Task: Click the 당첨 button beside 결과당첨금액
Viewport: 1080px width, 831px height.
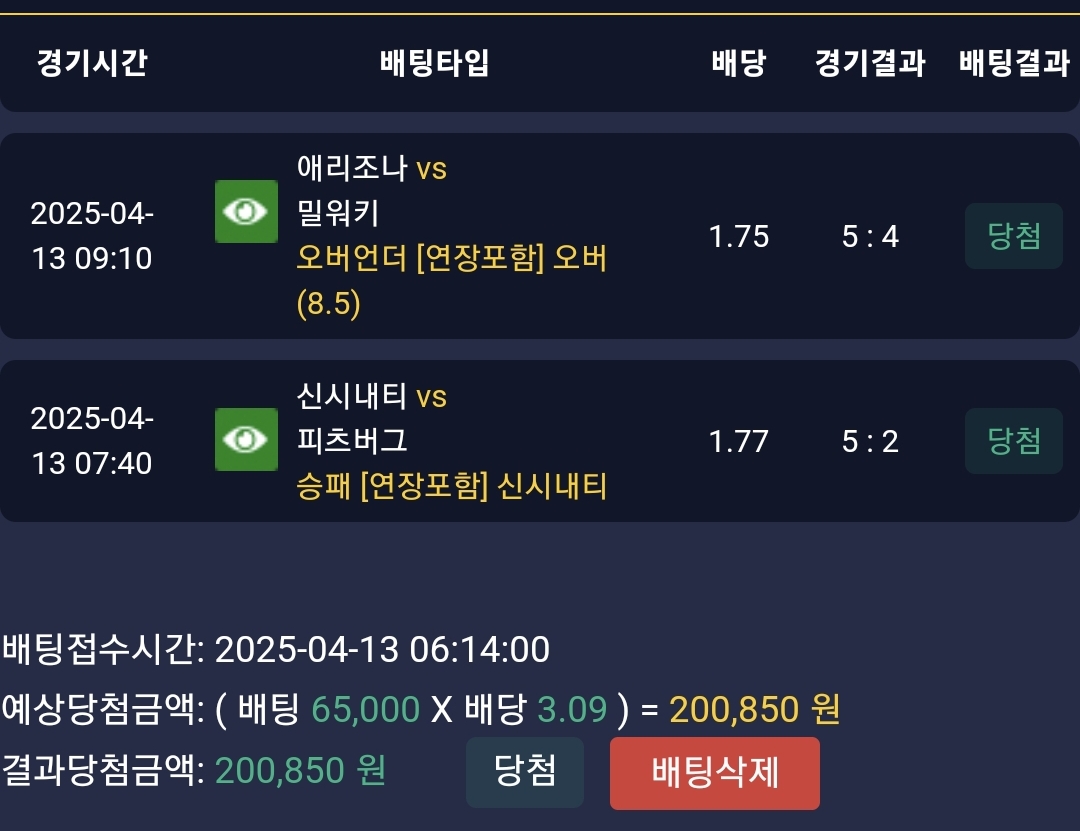Action: point(524,772)
